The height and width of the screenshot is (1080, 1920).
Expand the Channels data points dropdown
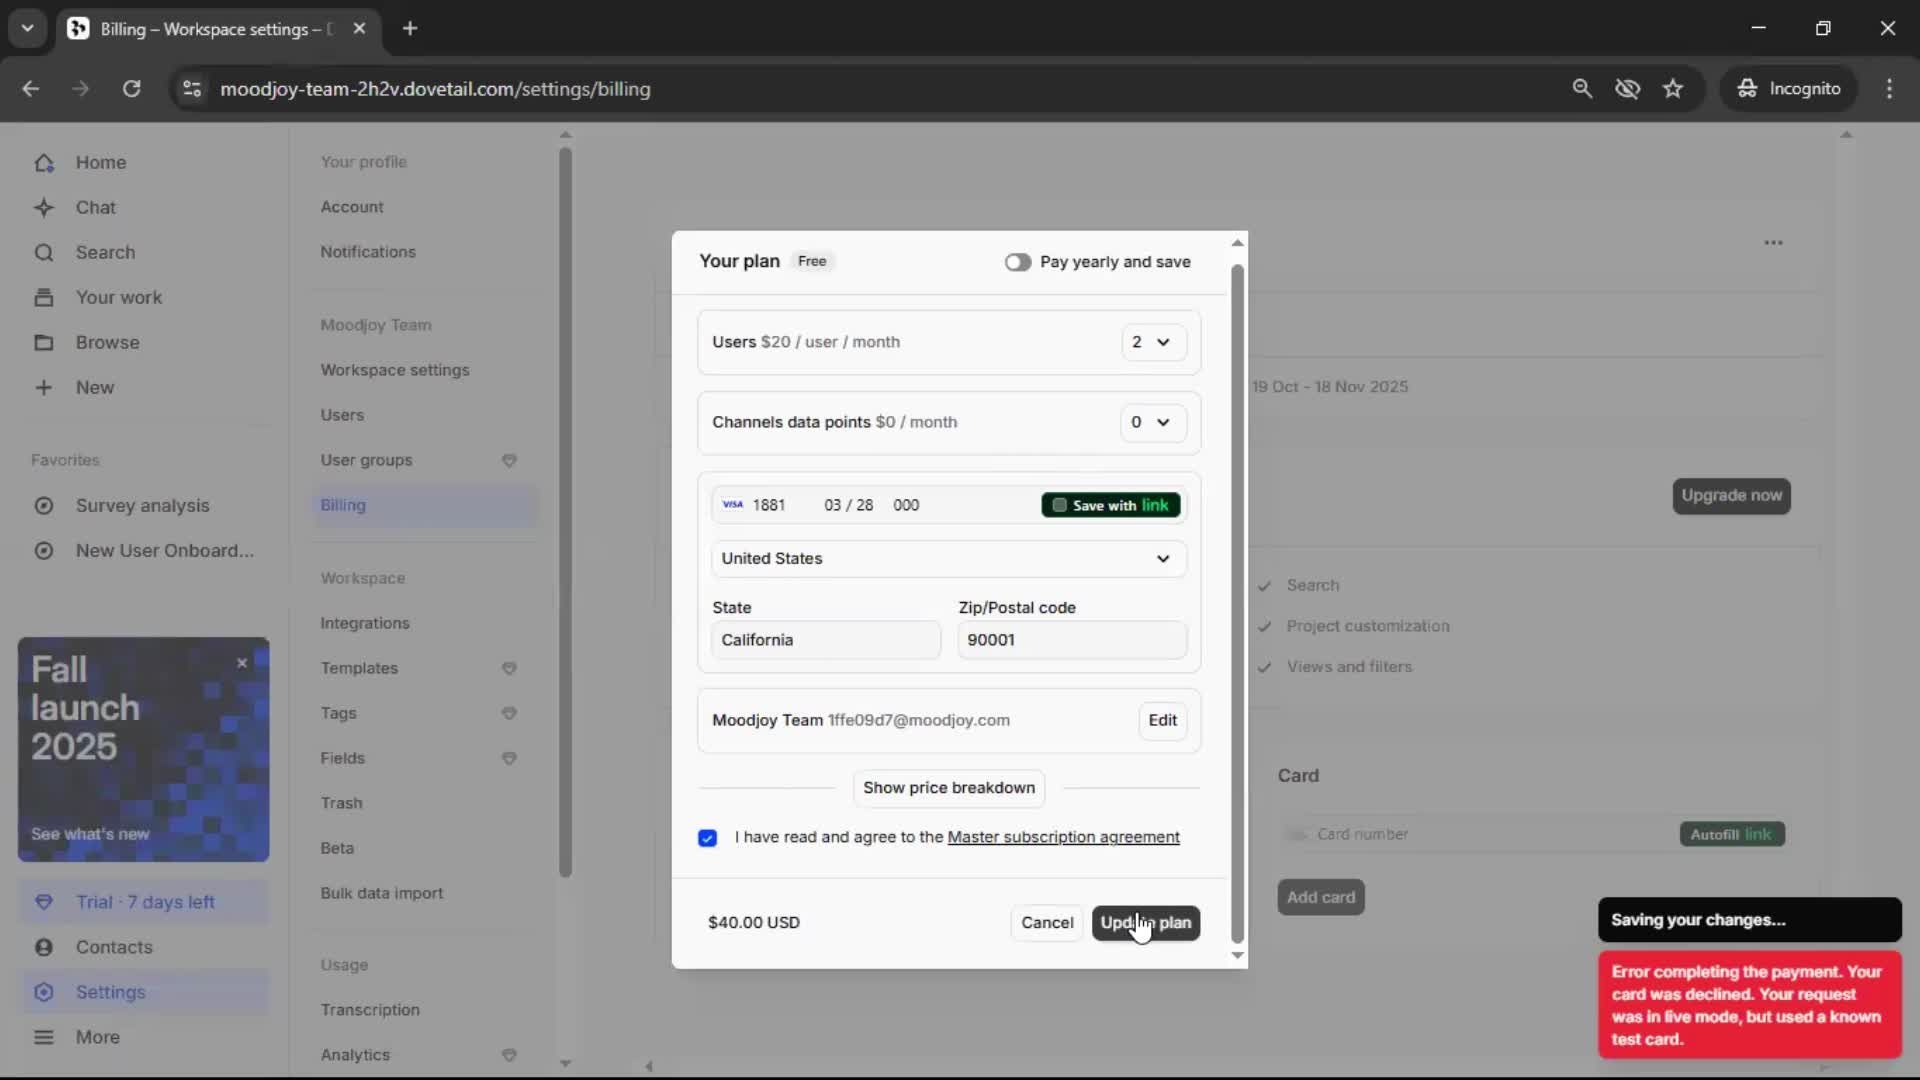(1153, 423)
